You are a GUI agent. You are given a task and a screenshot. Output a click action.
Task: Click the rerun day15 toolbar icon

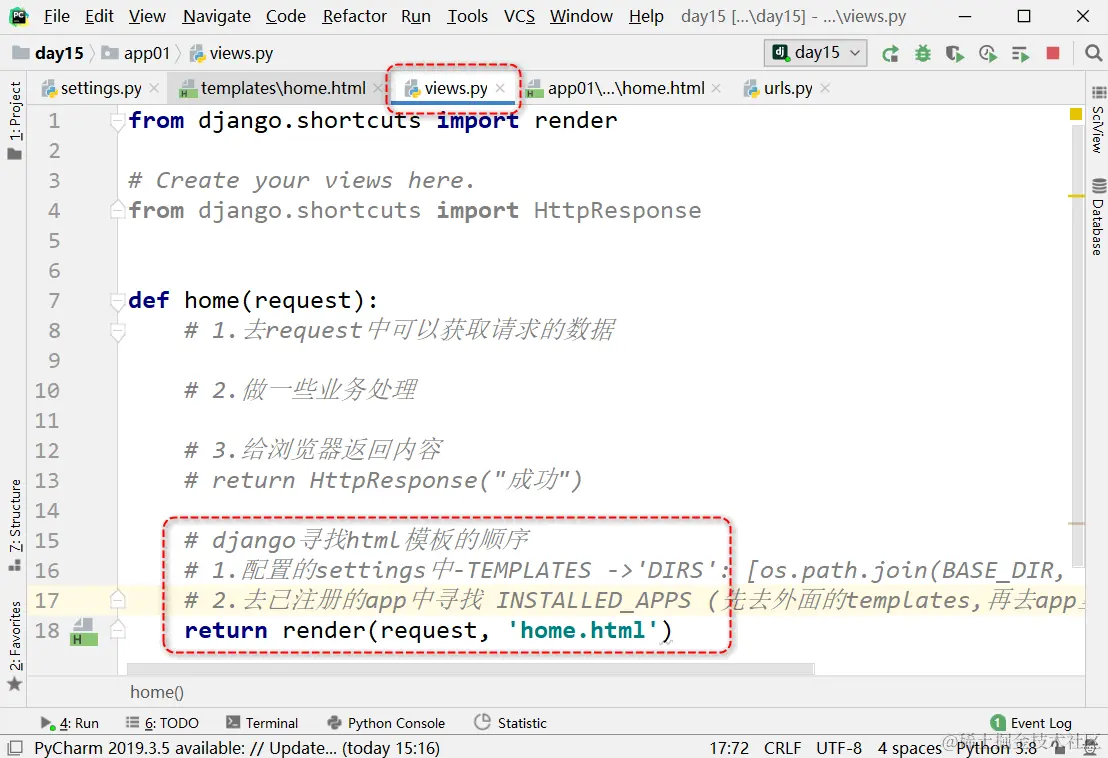click(890, 54)
